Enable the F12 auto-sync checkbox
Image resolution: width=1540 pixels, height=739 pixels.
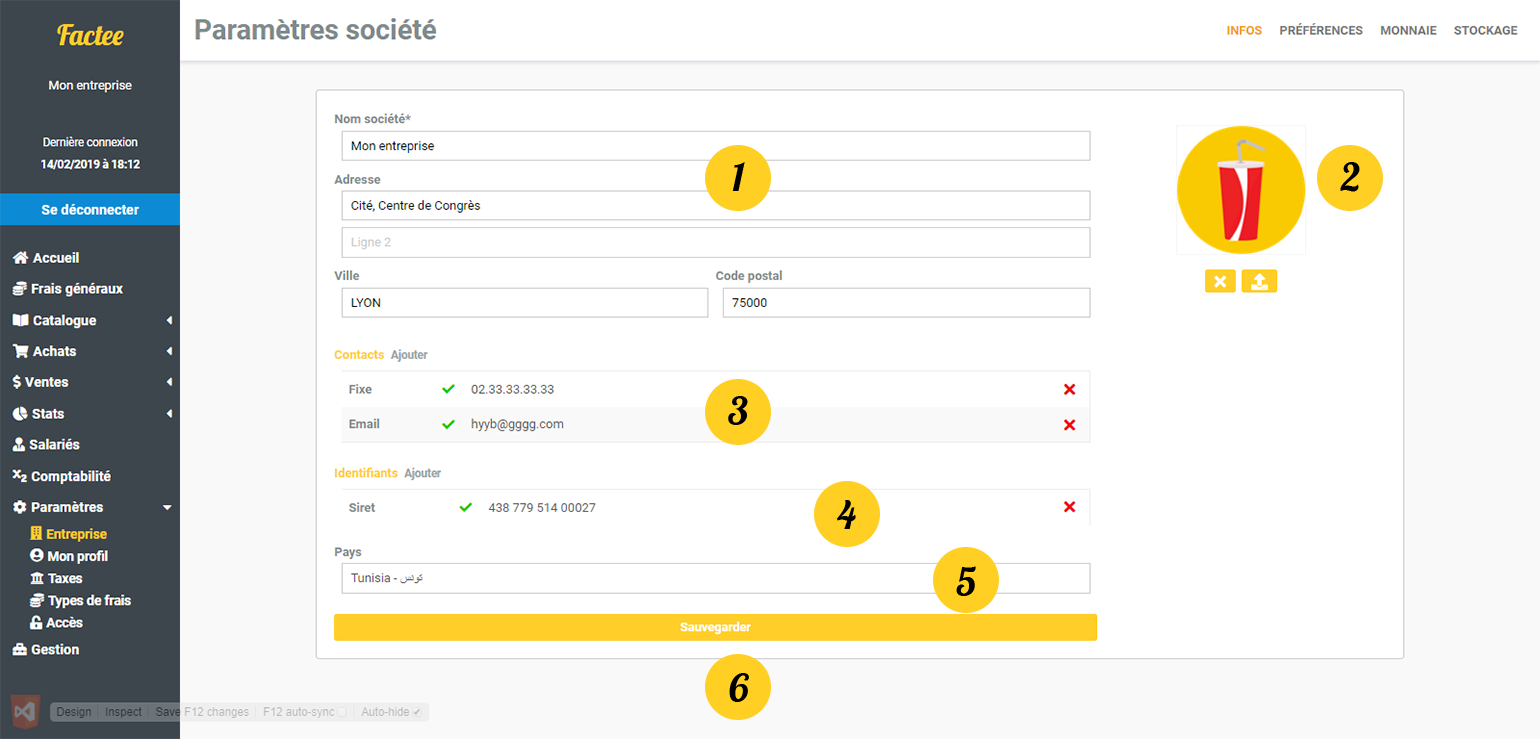click(342, 712)
